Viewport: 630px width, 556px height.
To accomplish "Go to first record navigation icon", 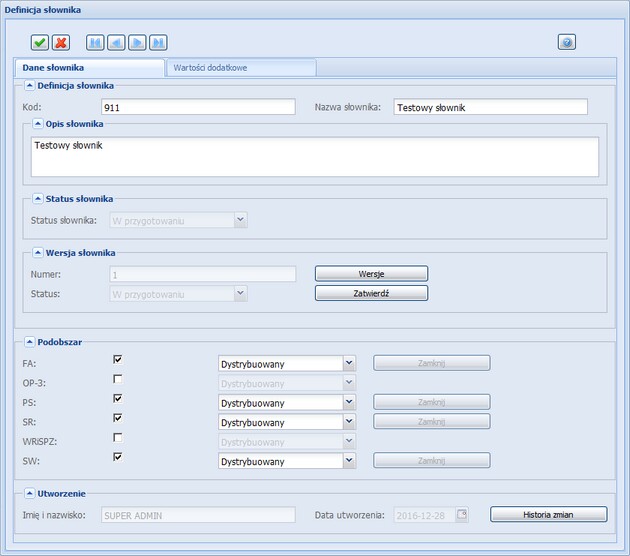I will tap(95, 42).
